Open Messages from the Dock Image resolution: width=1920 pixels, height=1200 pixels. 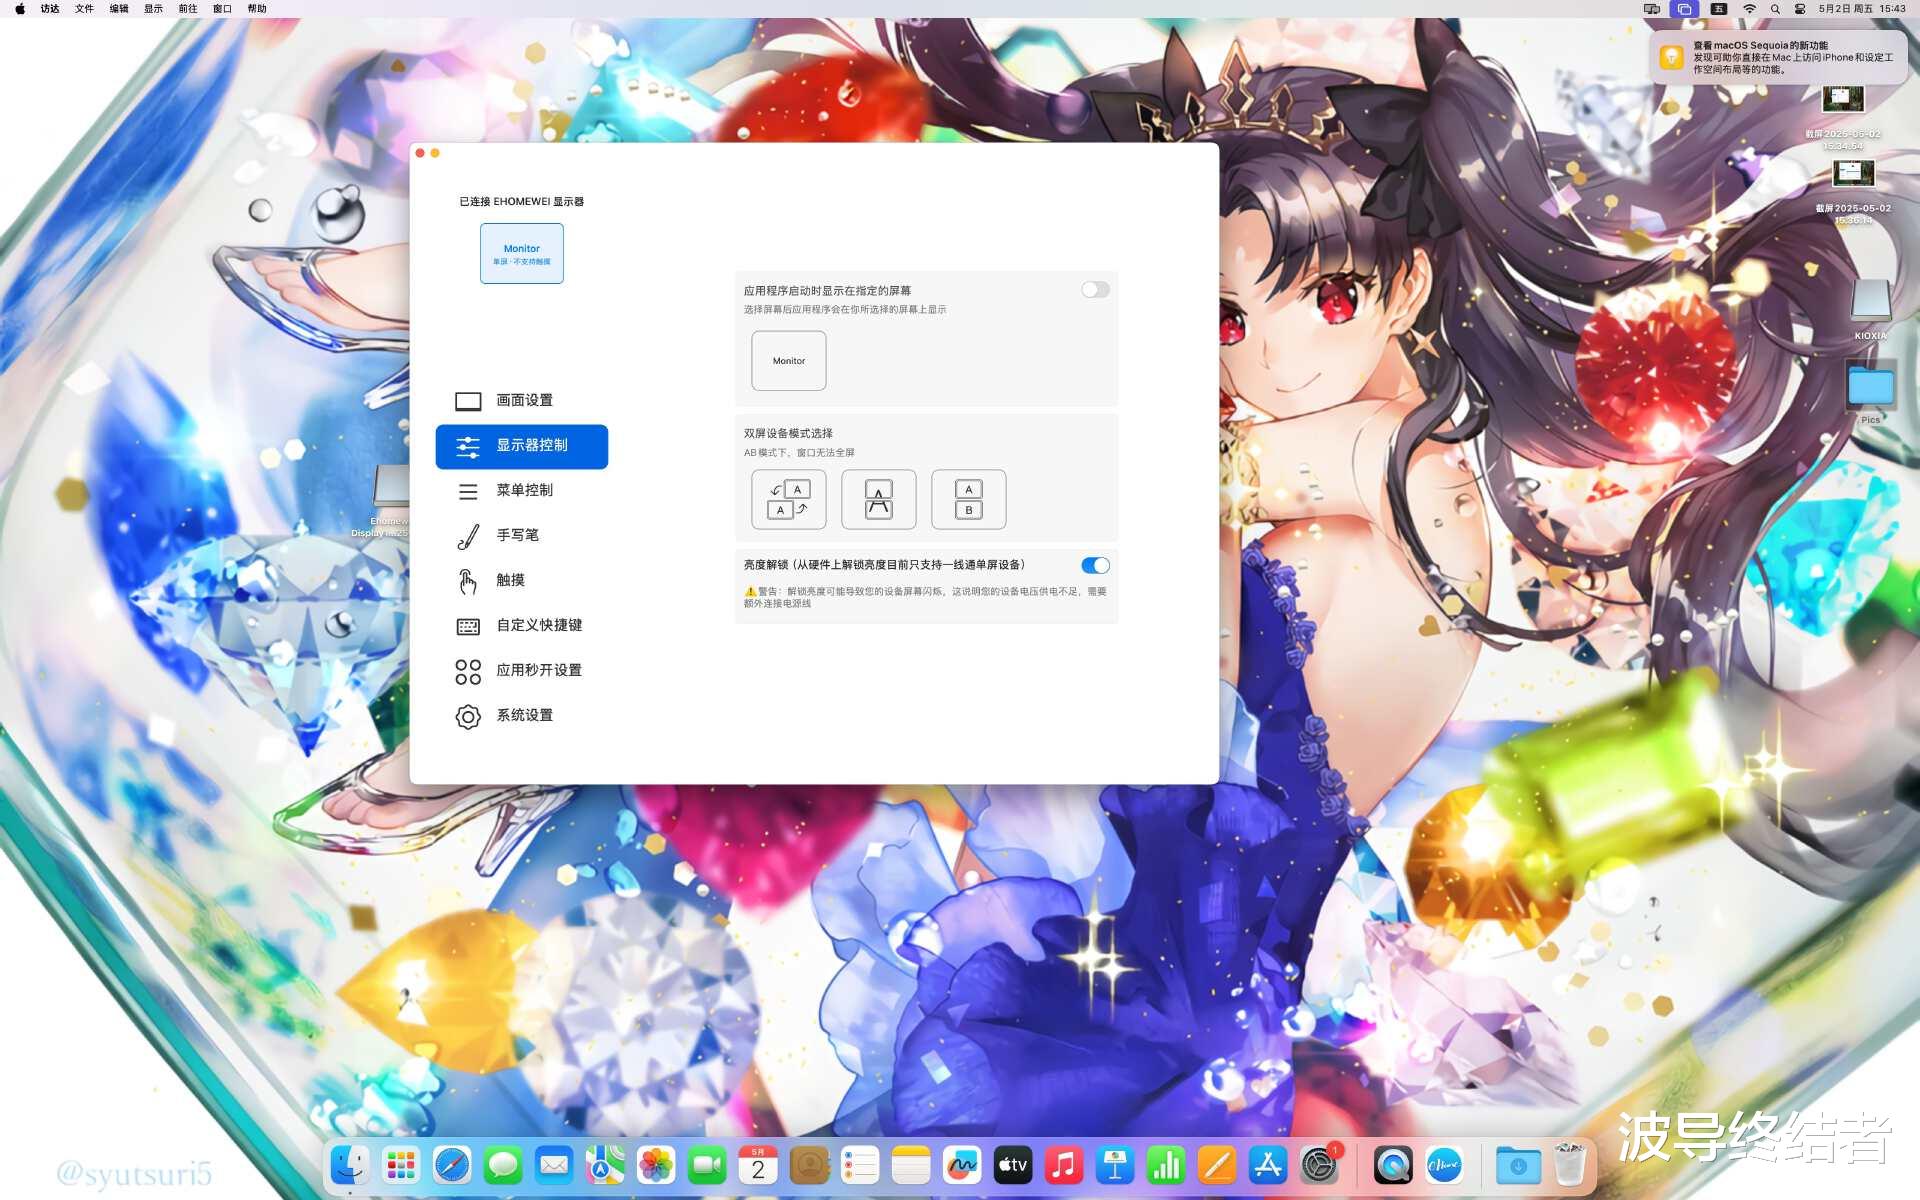tap(503, 1165)
